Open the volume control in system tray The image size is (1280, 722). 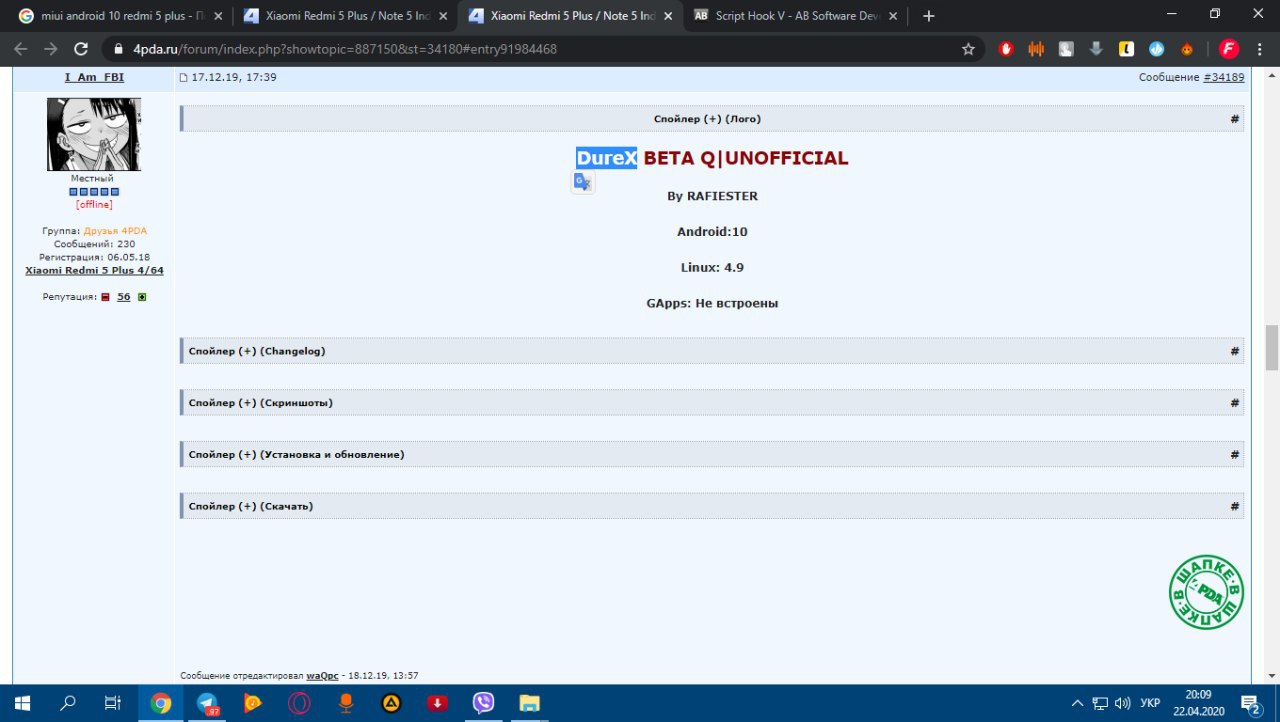(1122, 703)
